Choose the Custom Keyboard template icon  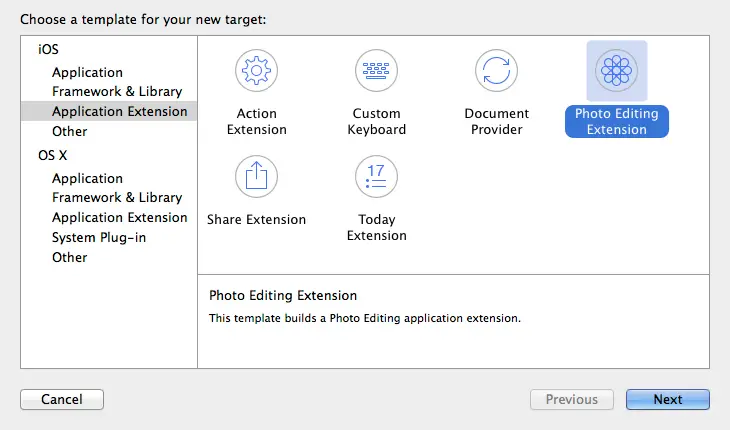pos(377,70)
